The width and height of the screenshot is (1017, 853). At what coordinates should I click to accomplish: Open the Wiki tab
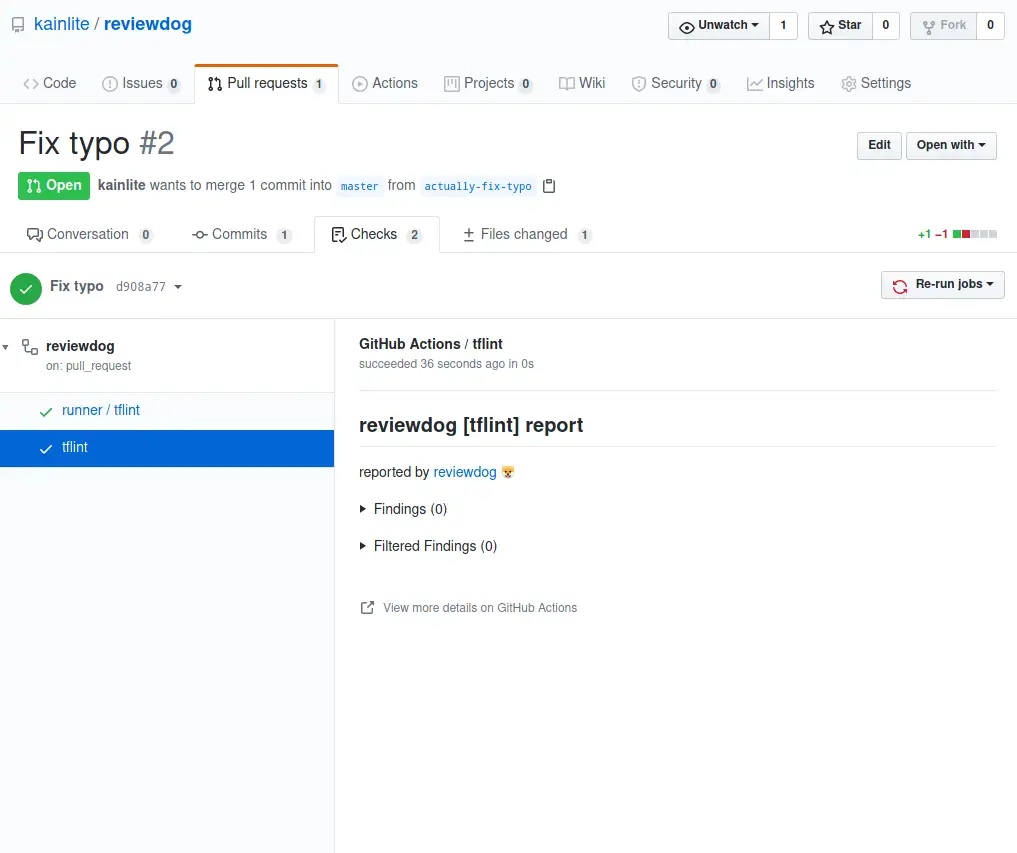click(582, 84)
